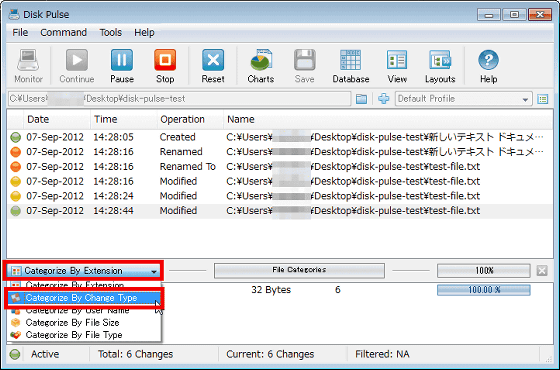
Task: Click the 100.00 % progress bar
Action: 484,290
